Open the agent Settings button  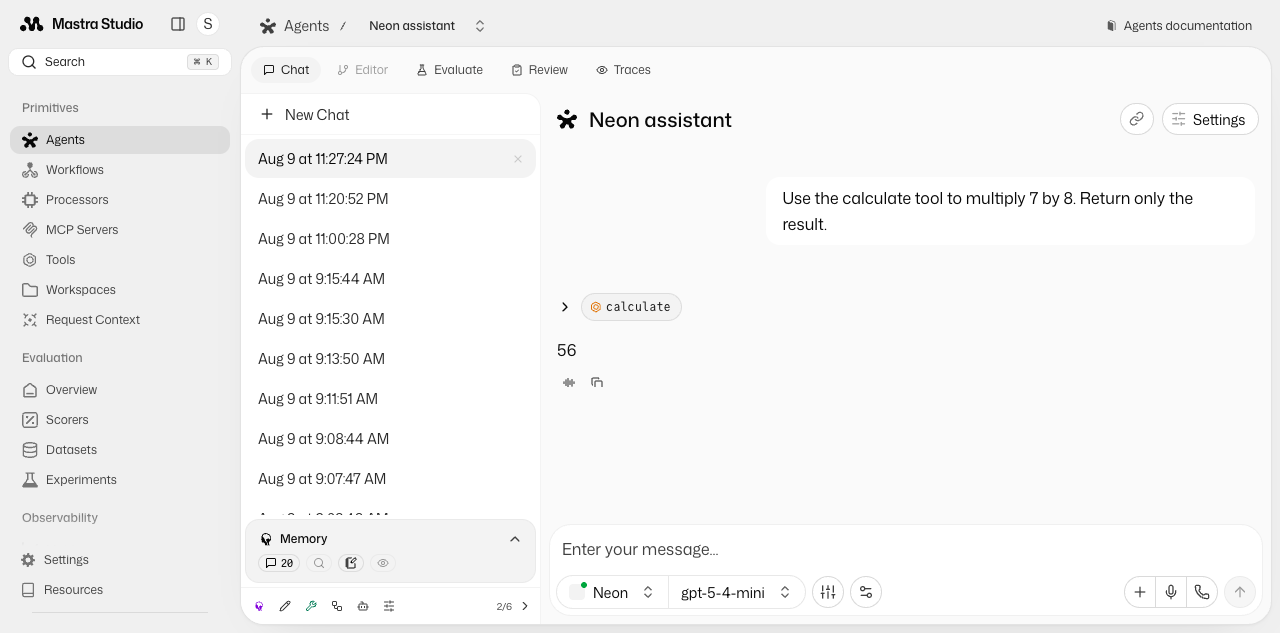pos(1210,119)
